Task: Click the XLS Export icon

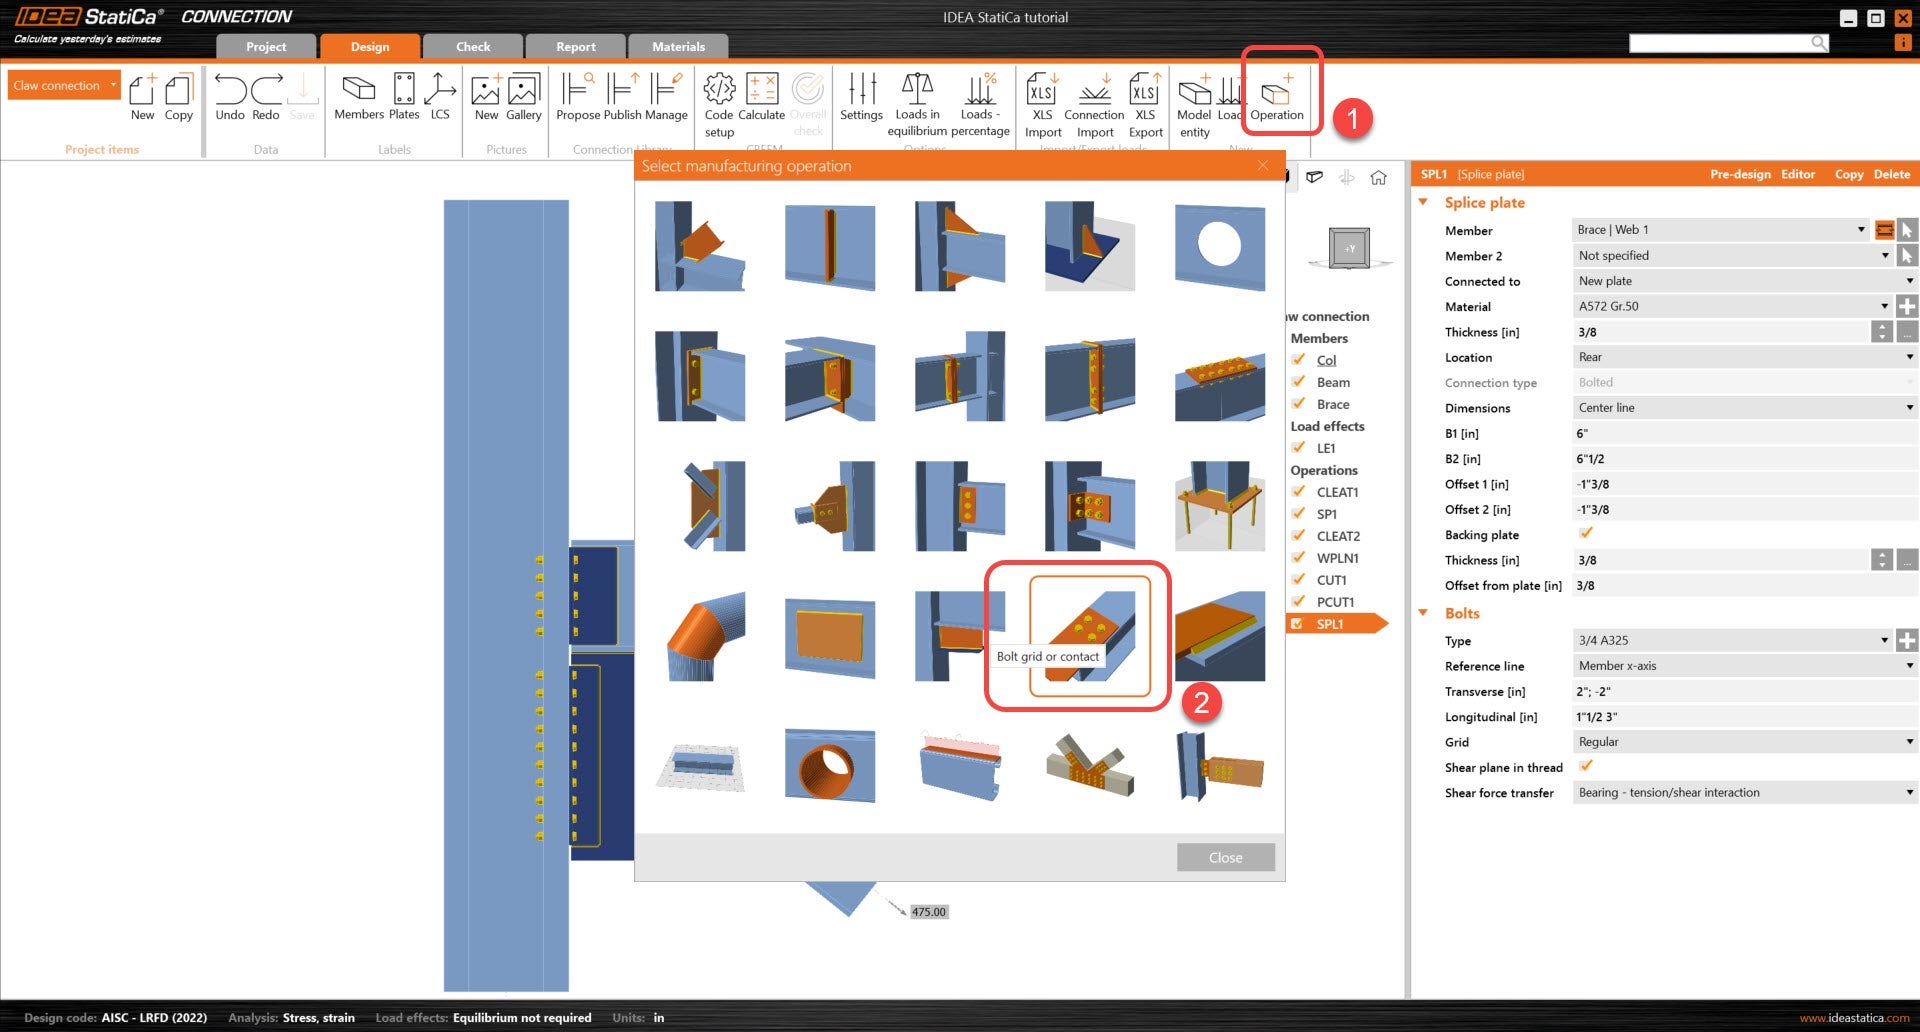Action: point(1144,98)
